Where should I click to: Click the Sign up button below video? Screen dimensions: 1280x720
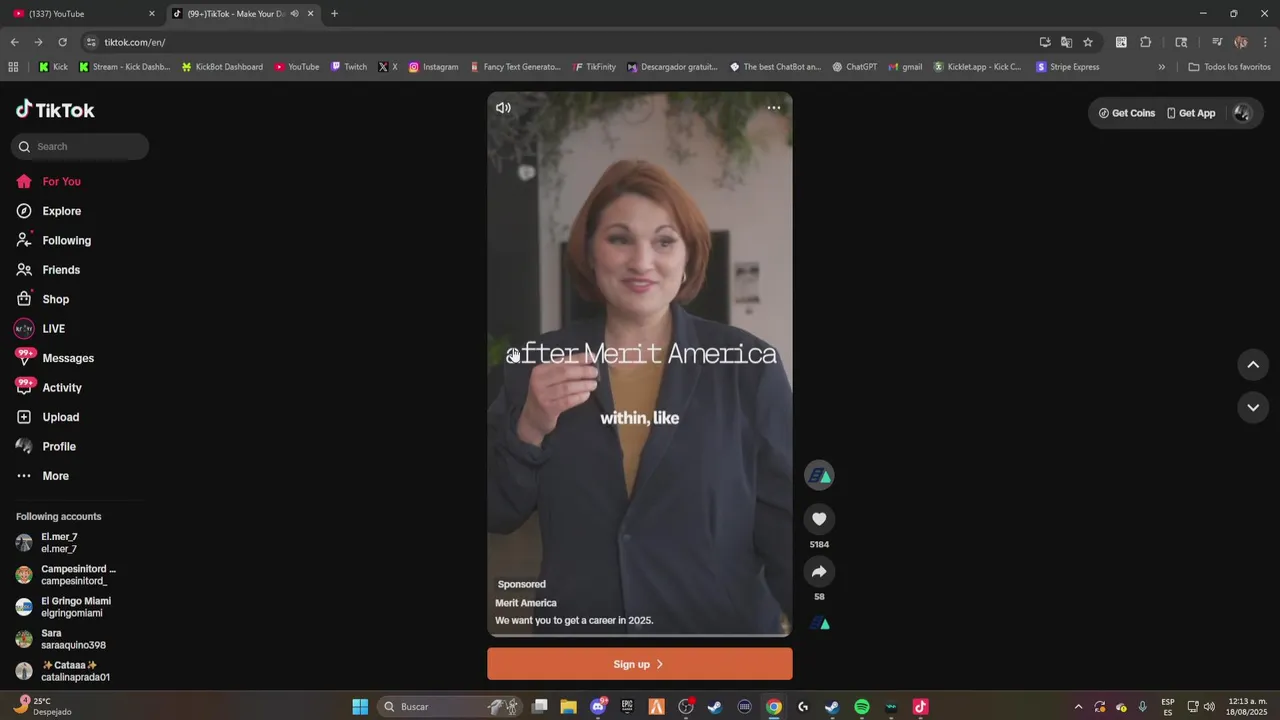pos(640,664)
